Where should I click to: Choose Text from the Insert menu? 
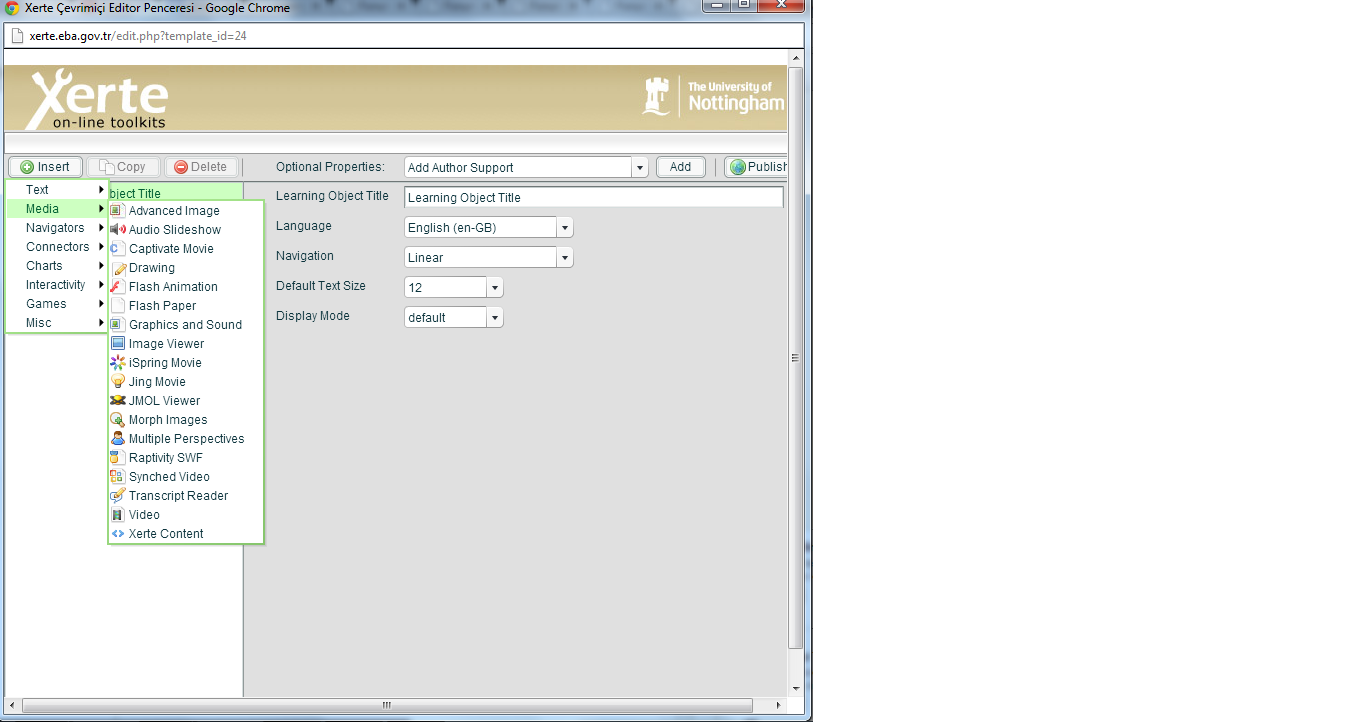(x=57, y=189)
